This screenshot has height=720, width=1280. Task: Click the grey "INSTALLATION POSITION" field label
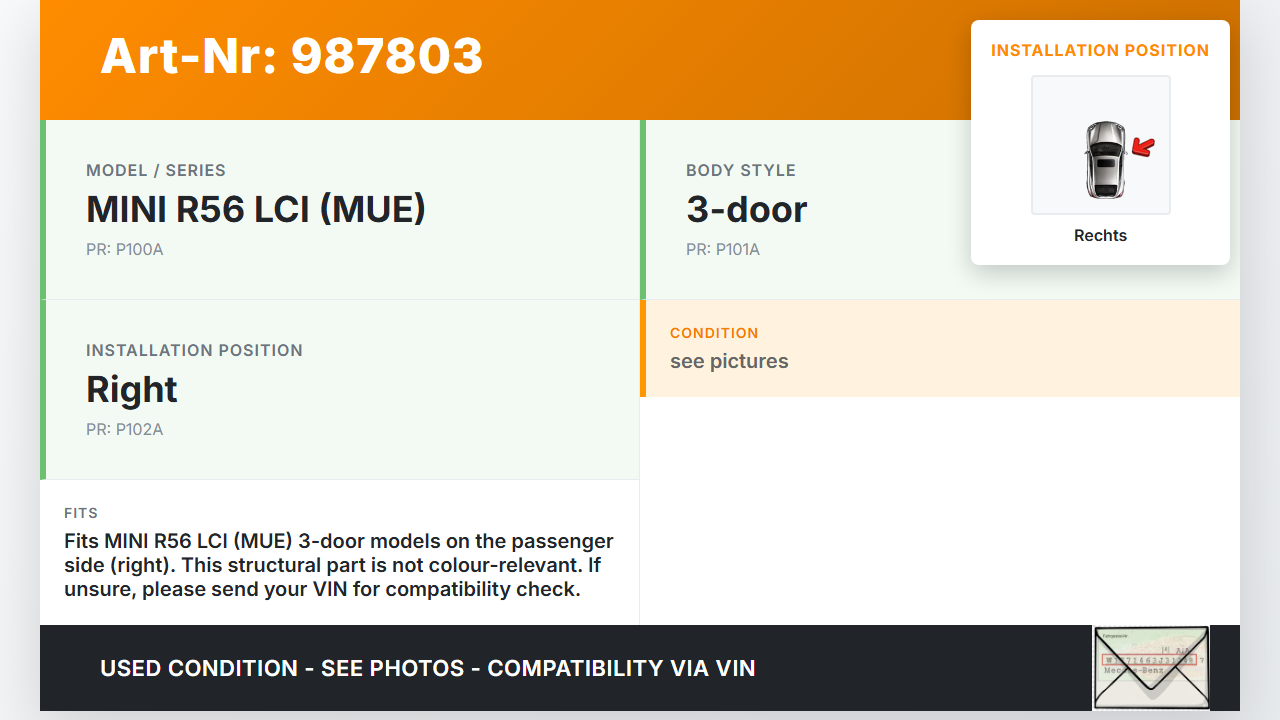[194, 350]
